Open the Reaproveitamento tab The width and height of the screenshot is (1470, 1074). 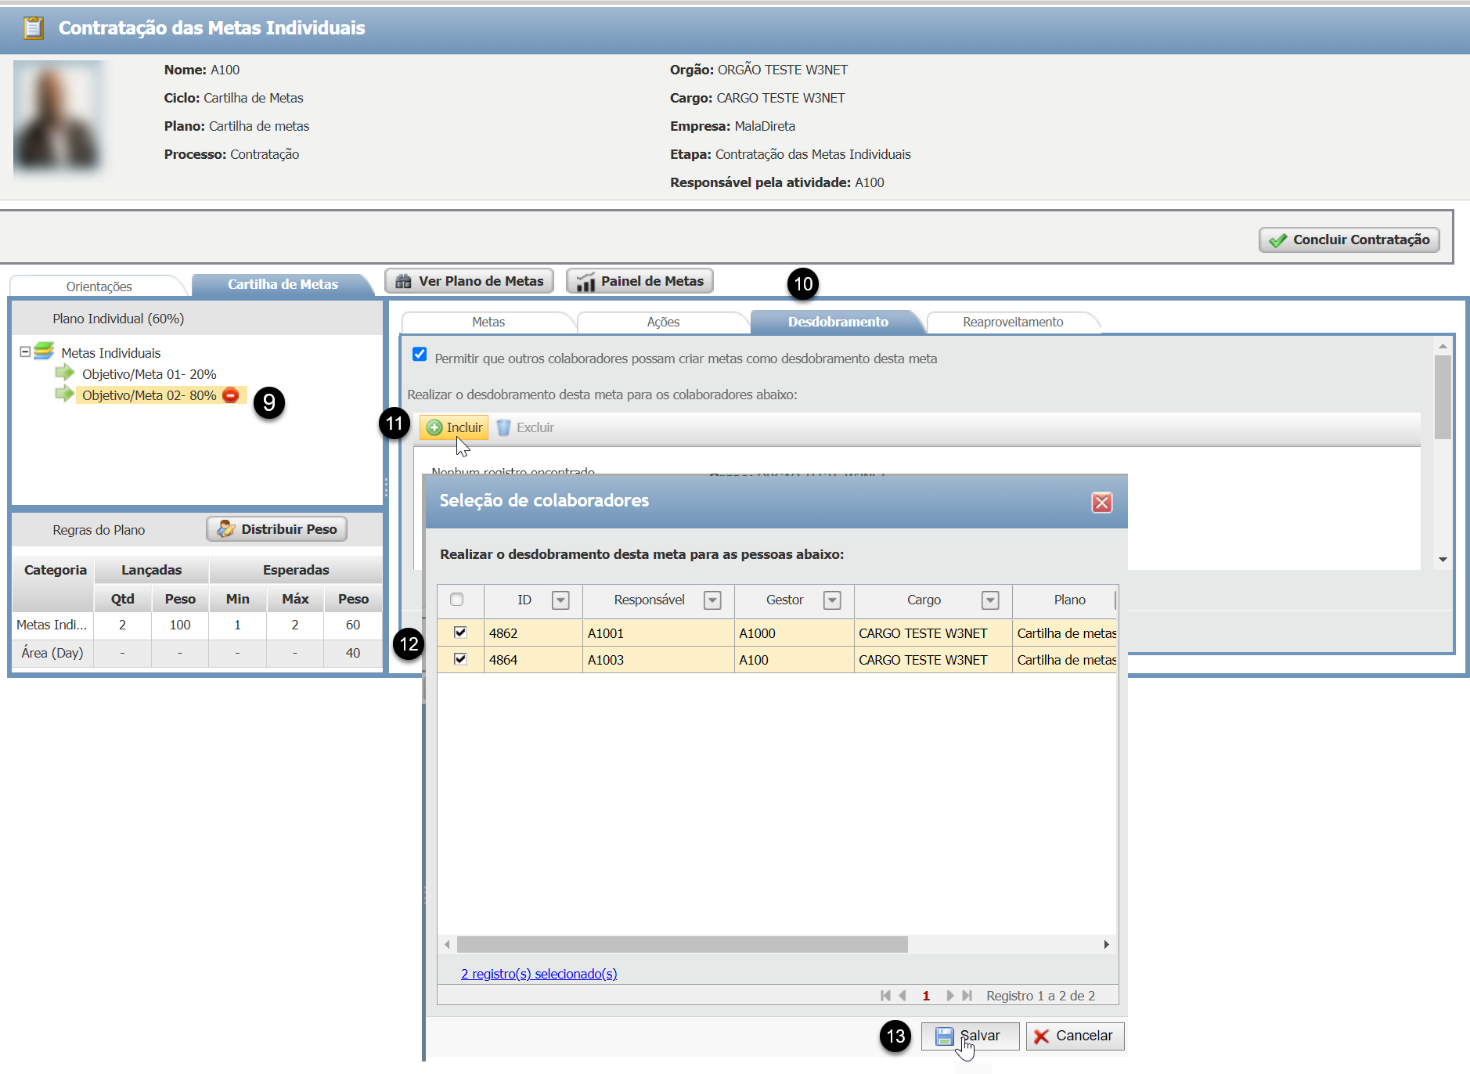click(1013, 322)
